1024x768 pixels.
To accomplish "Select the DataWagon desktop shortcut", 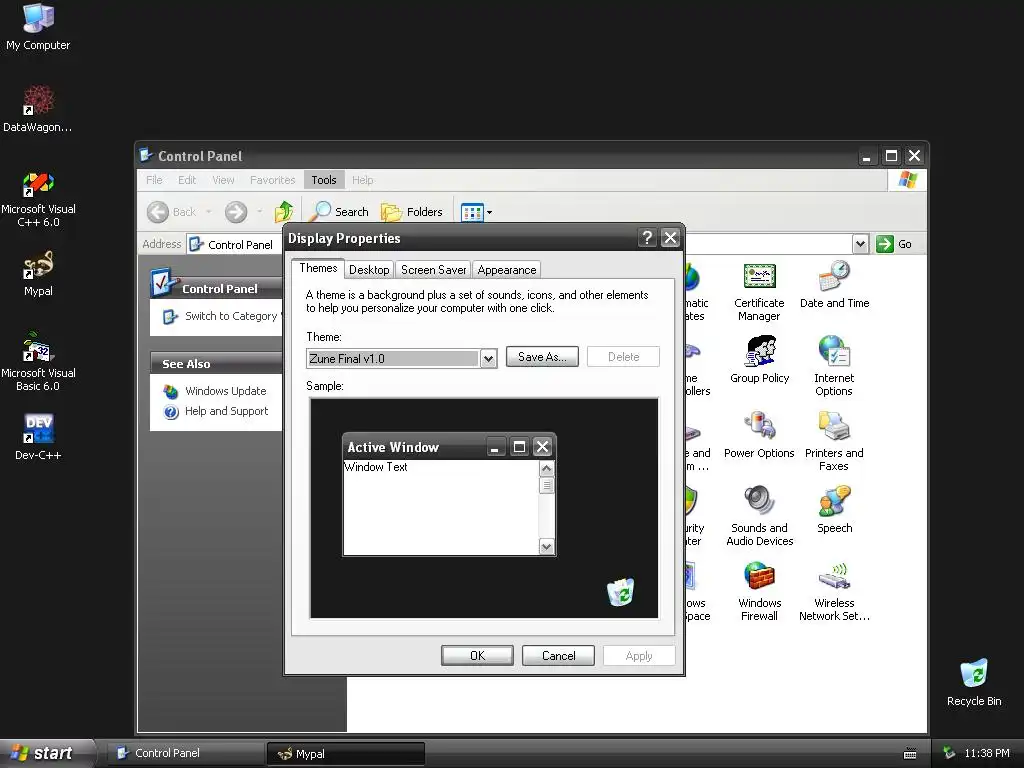I will pyautogui.click(x=38, y=108).
